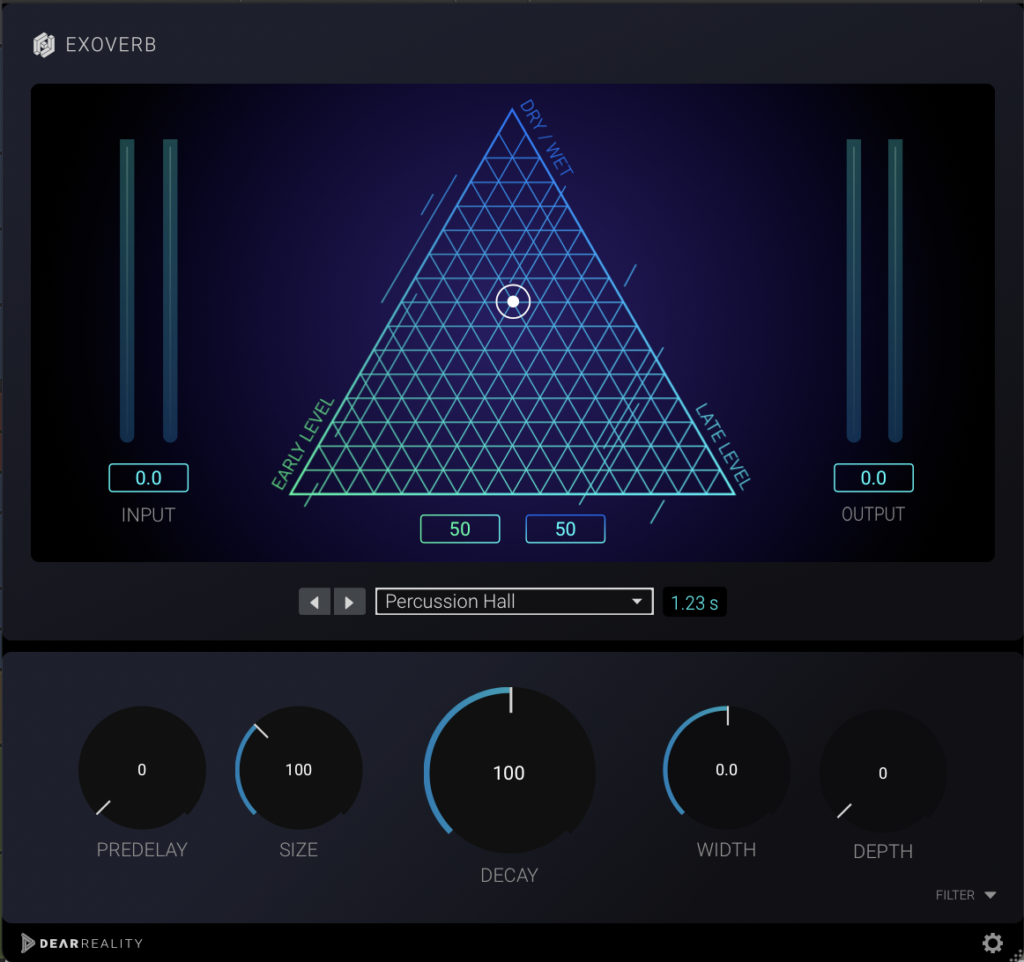1024x962 pixels.
Task: Click the Late Level value box
Action: tap(565, 529)
